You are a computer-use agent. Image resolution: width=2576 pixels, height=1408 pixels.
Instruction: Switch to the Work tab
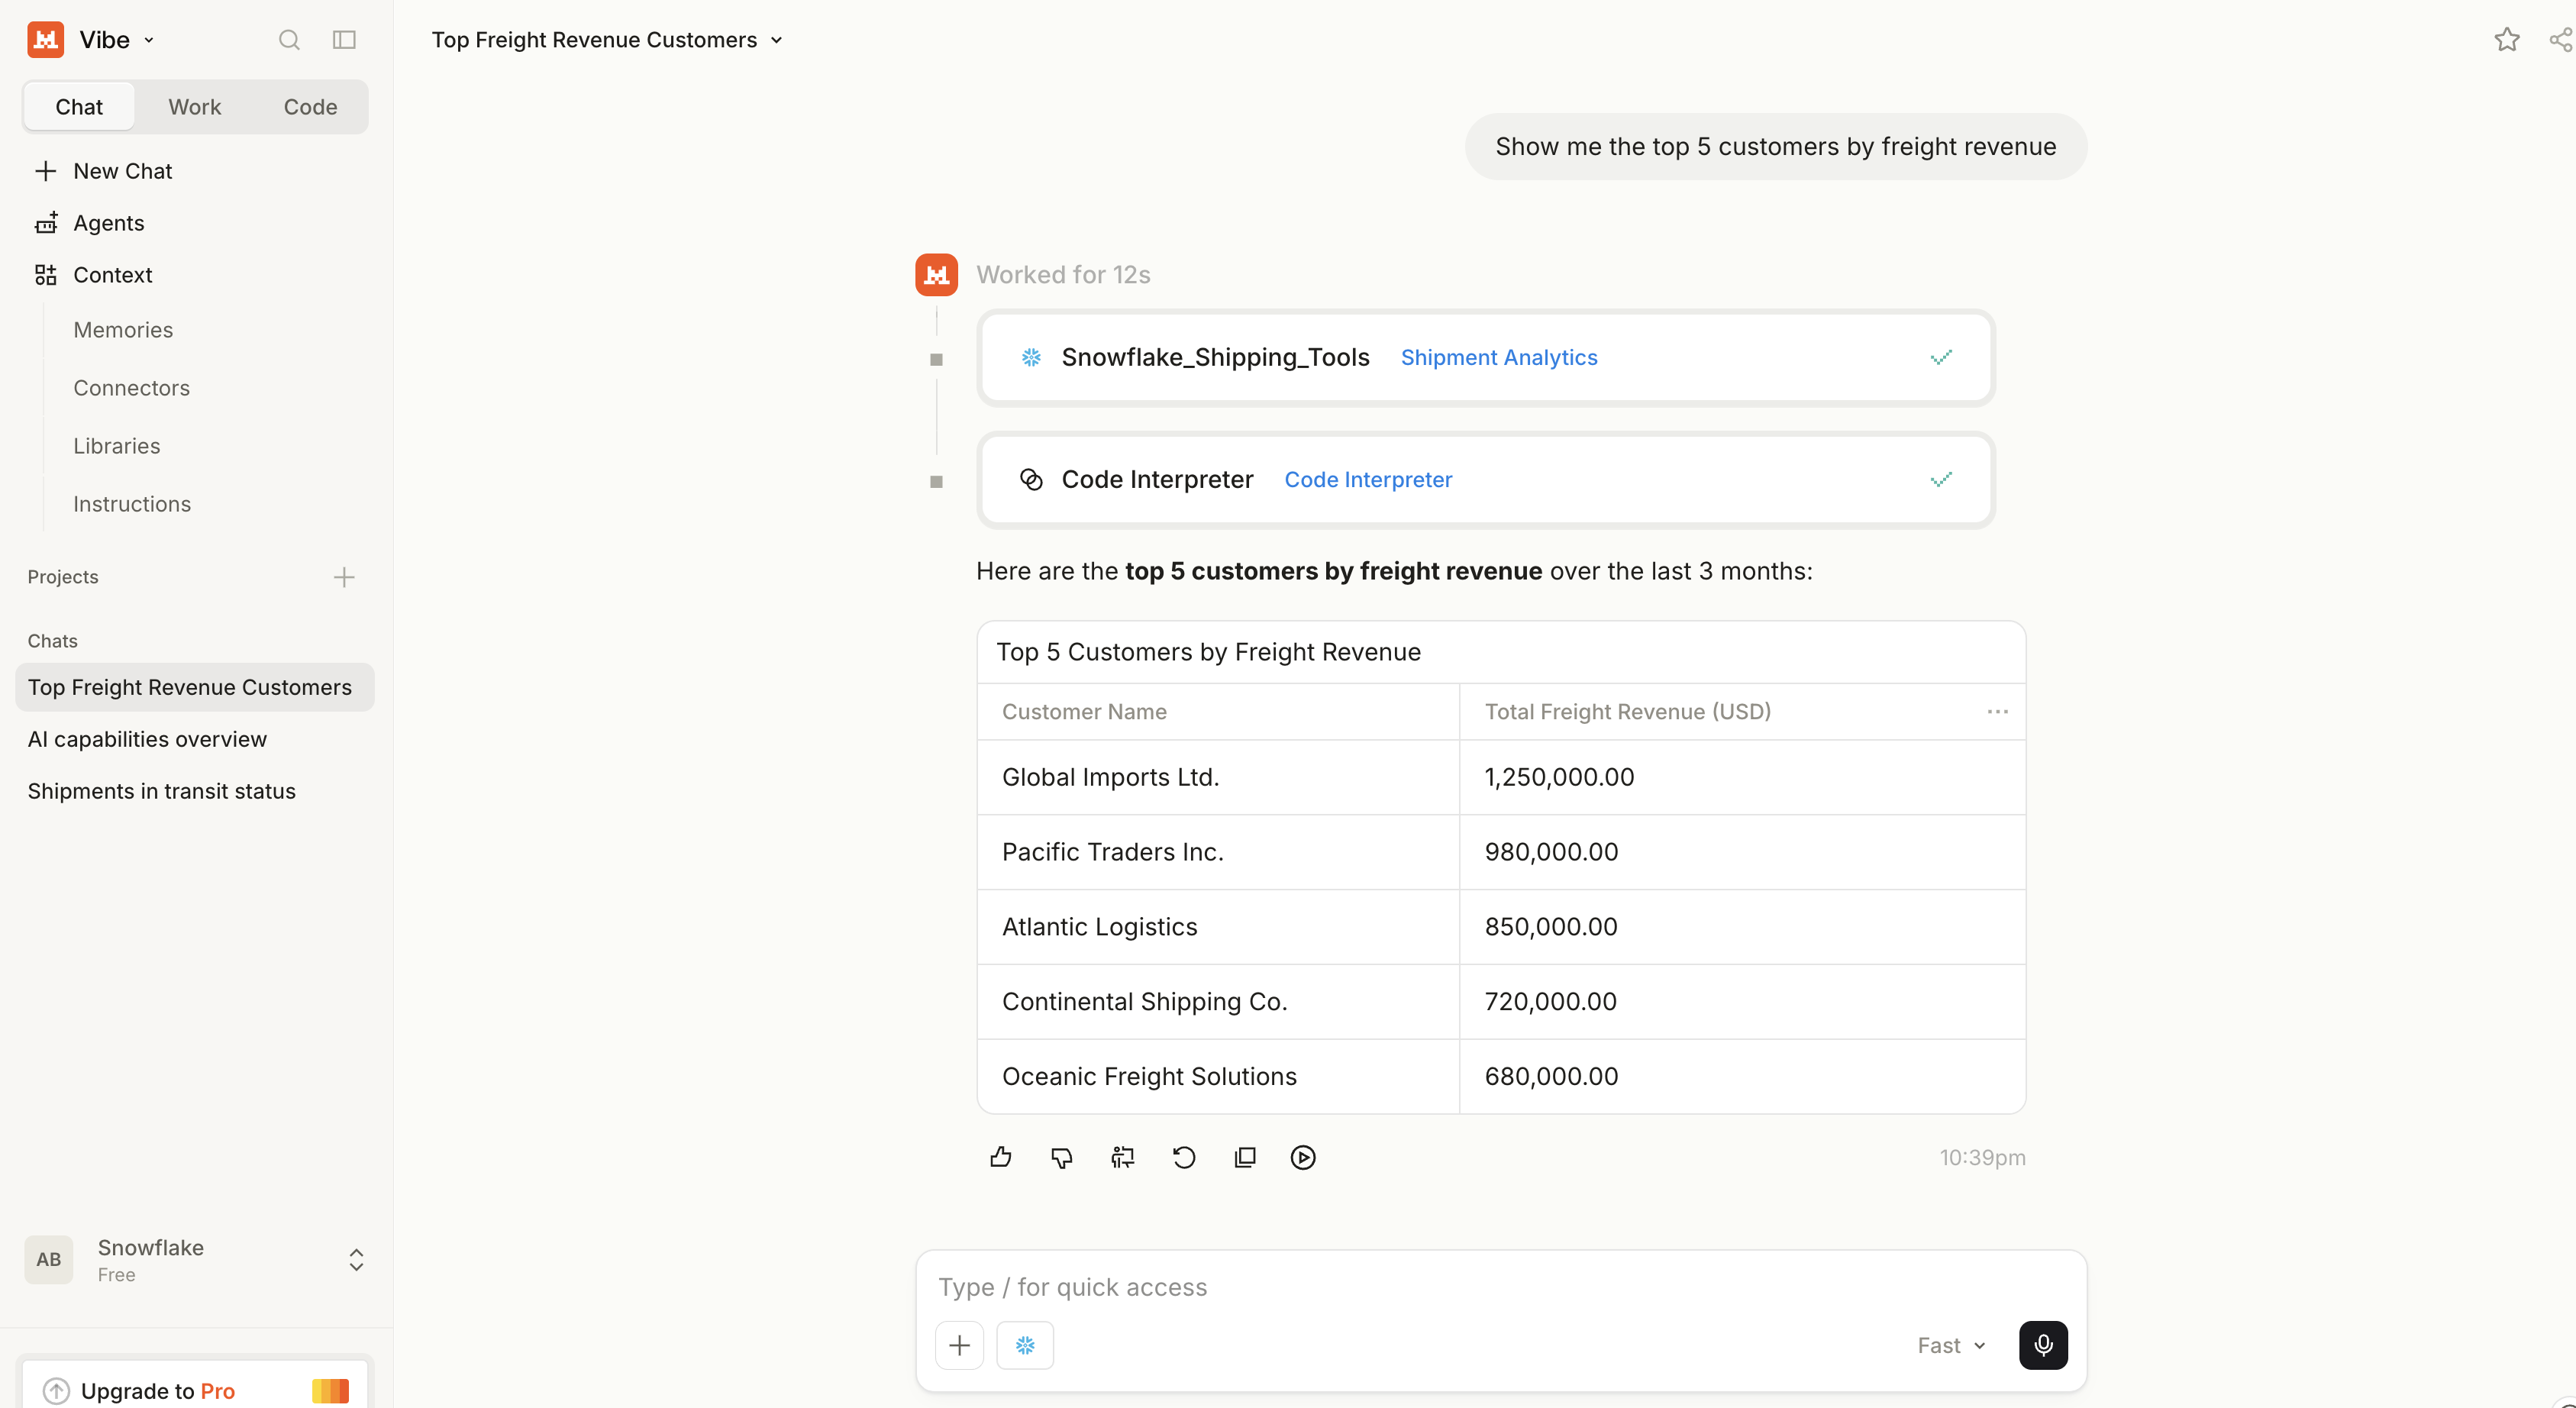coord(194,107)
